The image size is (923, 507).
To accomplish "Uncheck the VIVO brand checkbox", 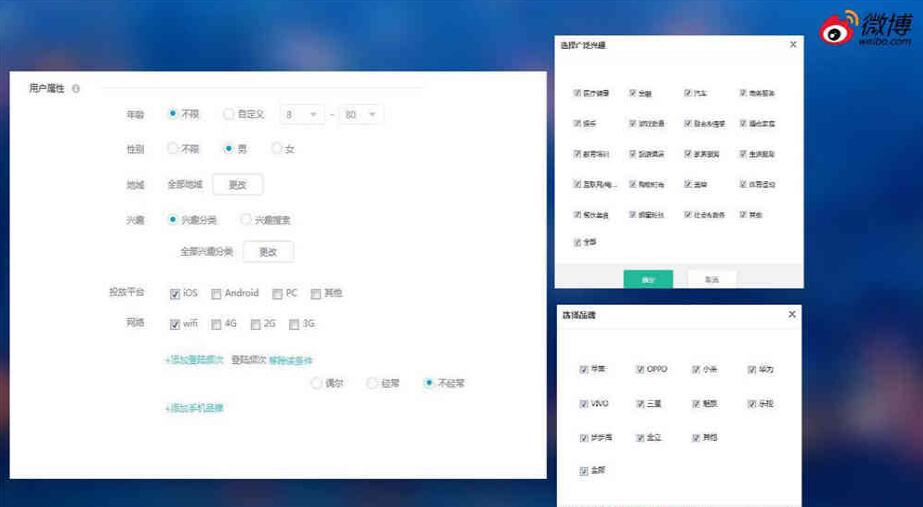I will pyautogui.click(x=584, y=404).
